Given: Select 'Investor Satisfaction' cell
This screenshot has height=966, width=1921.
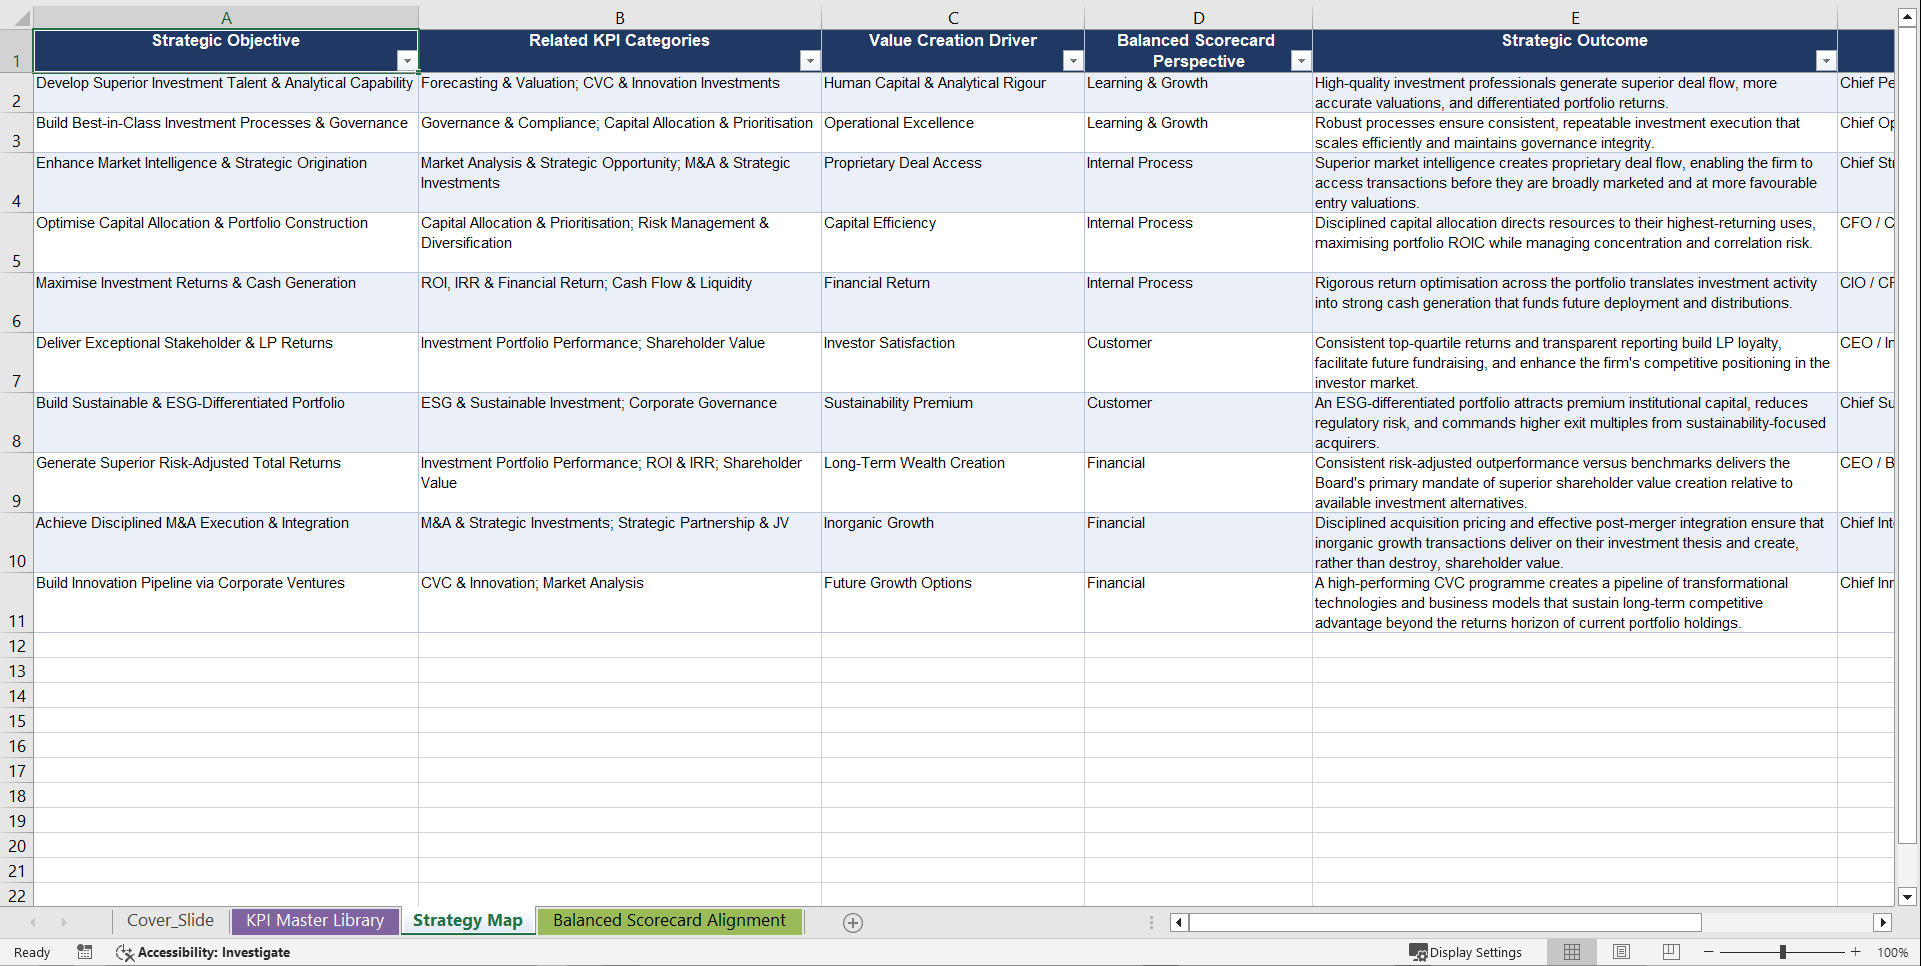Looking at the screenshot, I should [953, 363].
